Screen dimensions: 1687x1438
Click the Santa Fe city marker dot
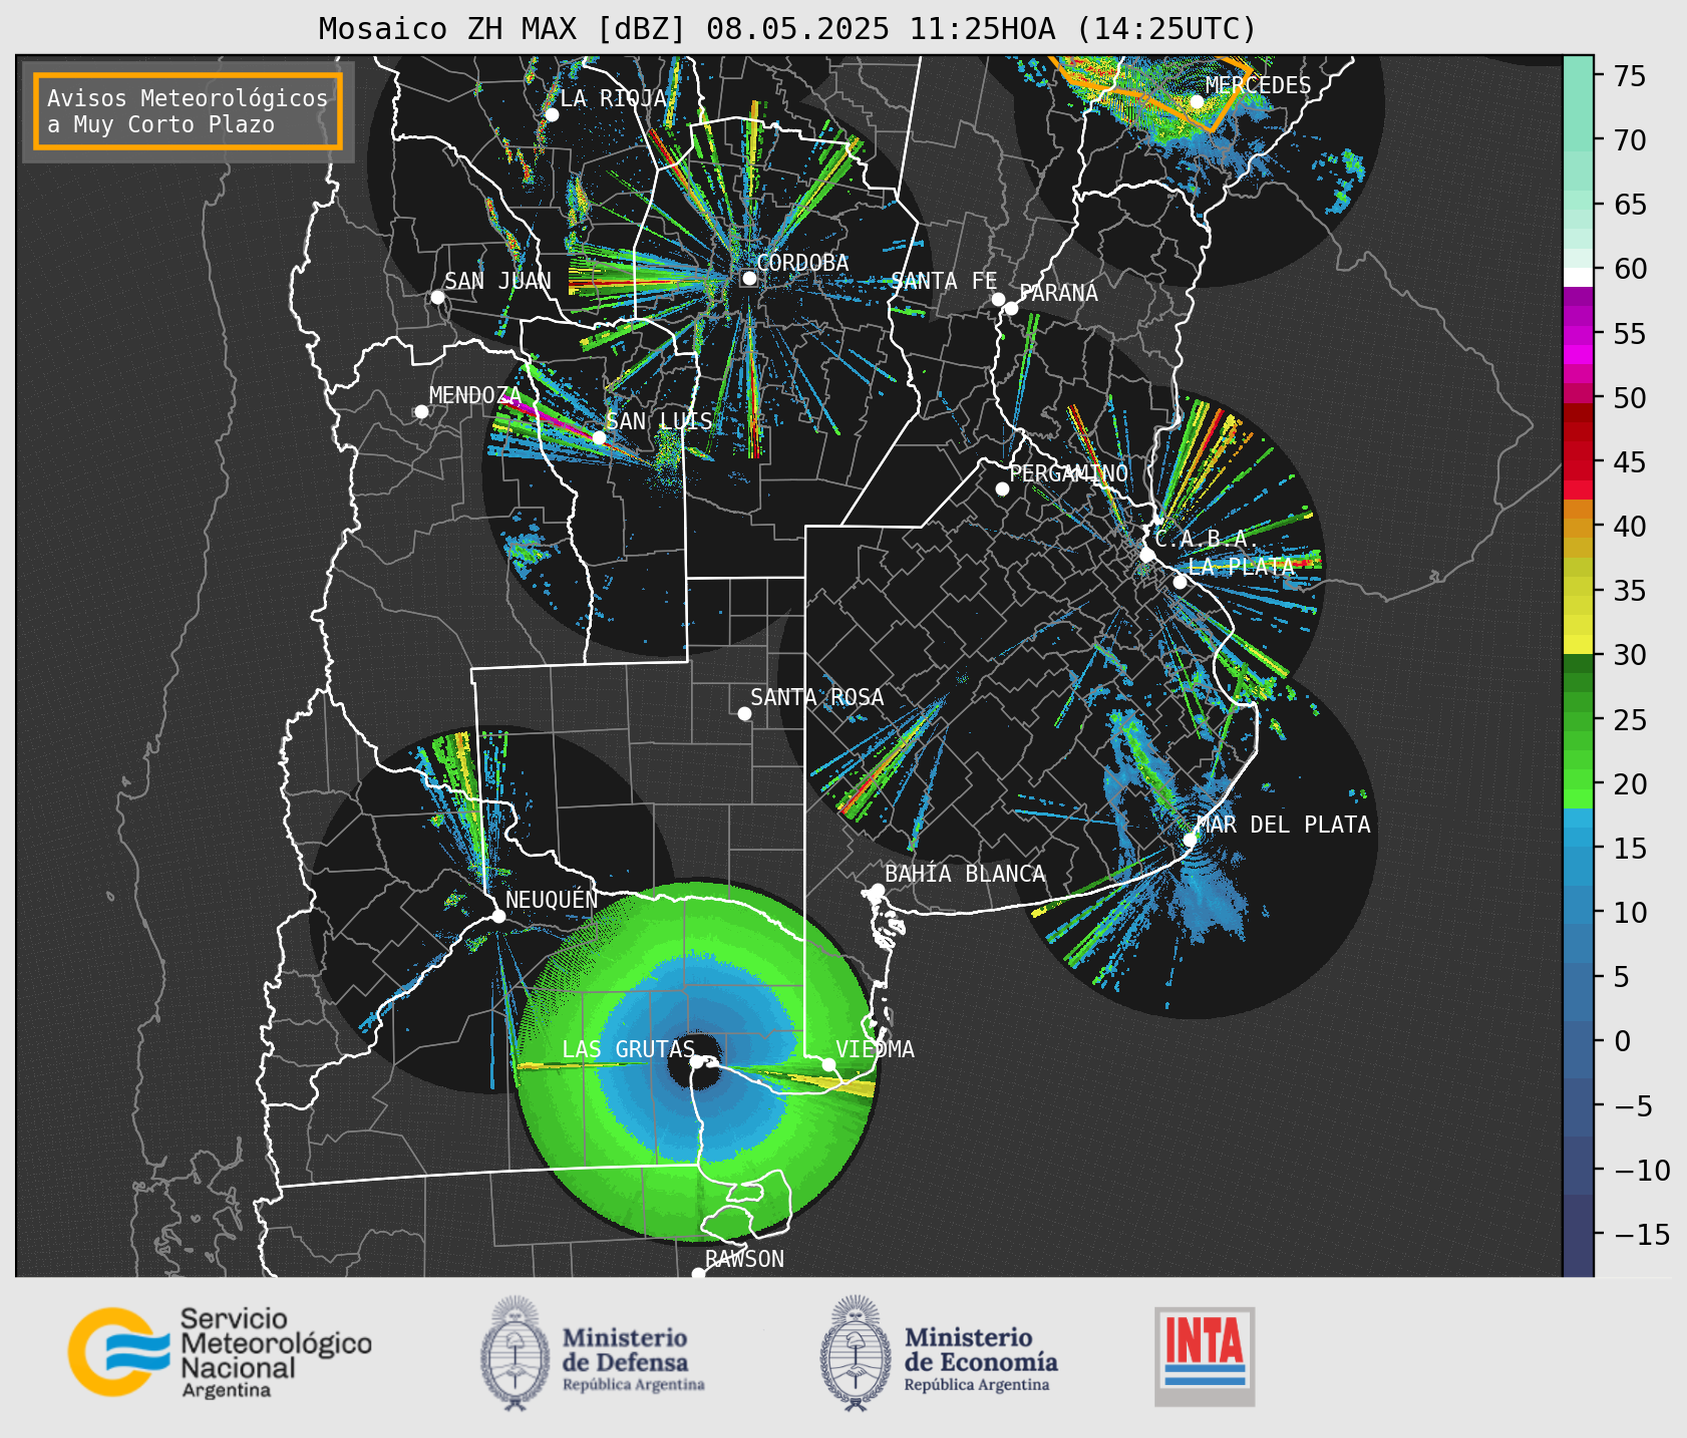click(998, 299)
